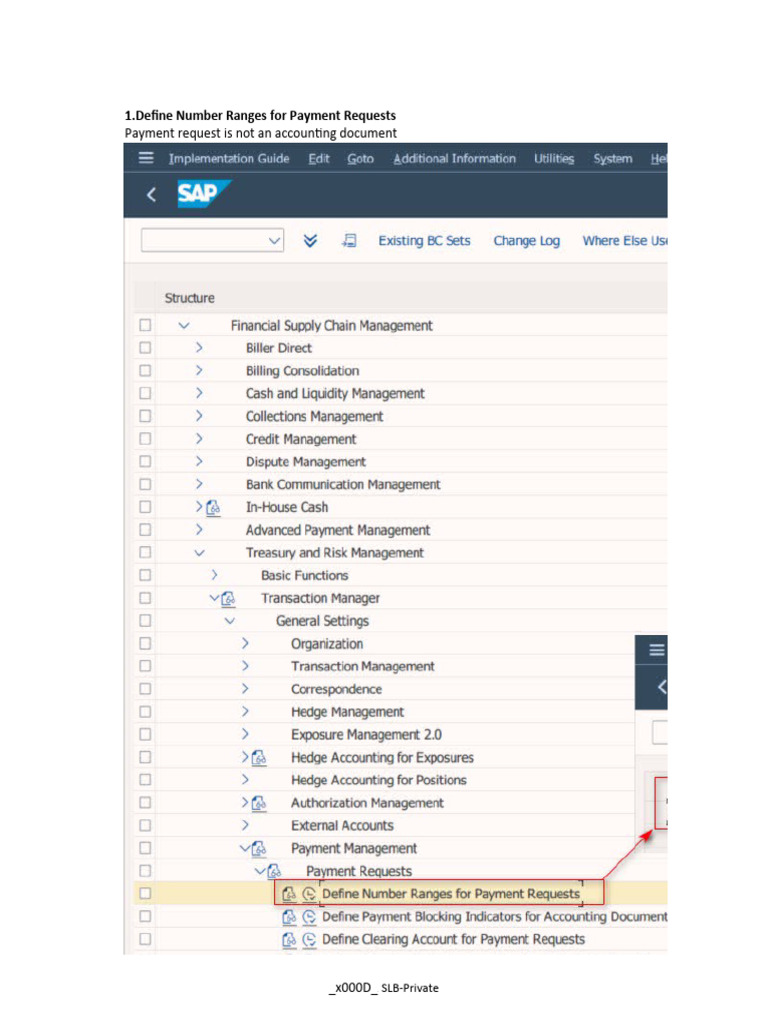Open the SAP hamburger menu icon
The width and height of the screenshot is (768, 1024).
(x=146, y=158)
